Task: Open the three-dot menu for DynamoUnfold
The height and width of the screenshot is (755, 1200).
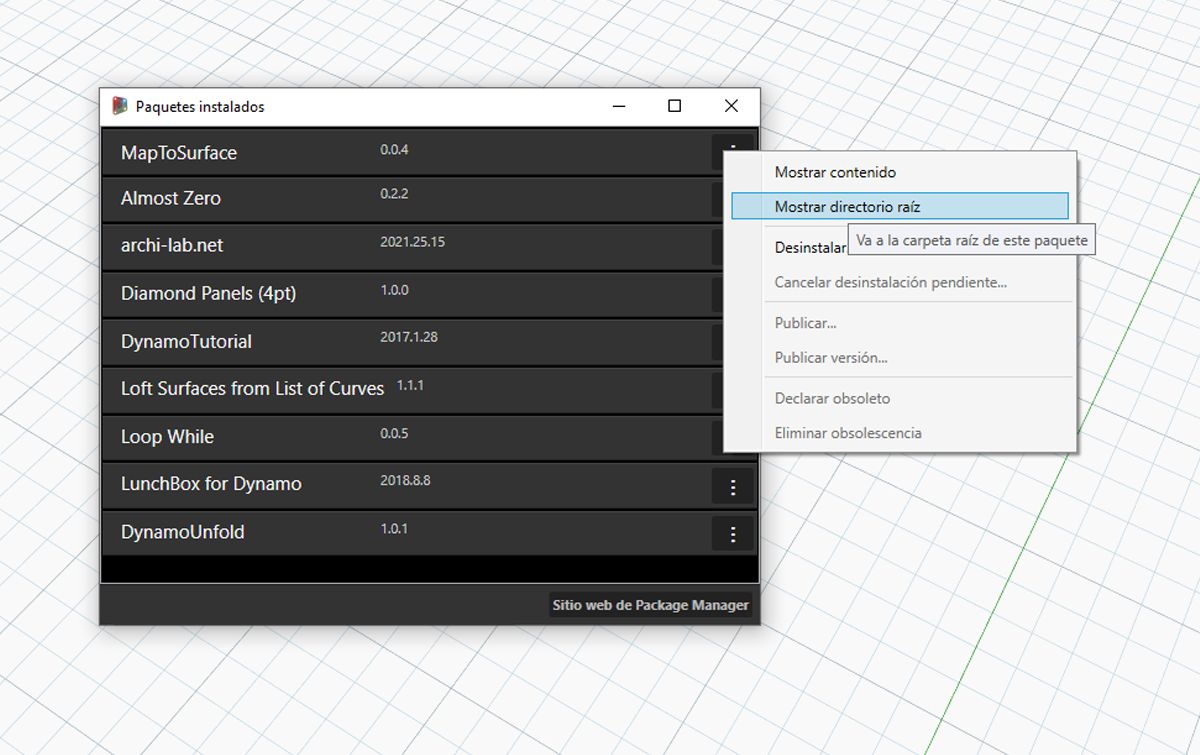Action: tap(733, 534)
